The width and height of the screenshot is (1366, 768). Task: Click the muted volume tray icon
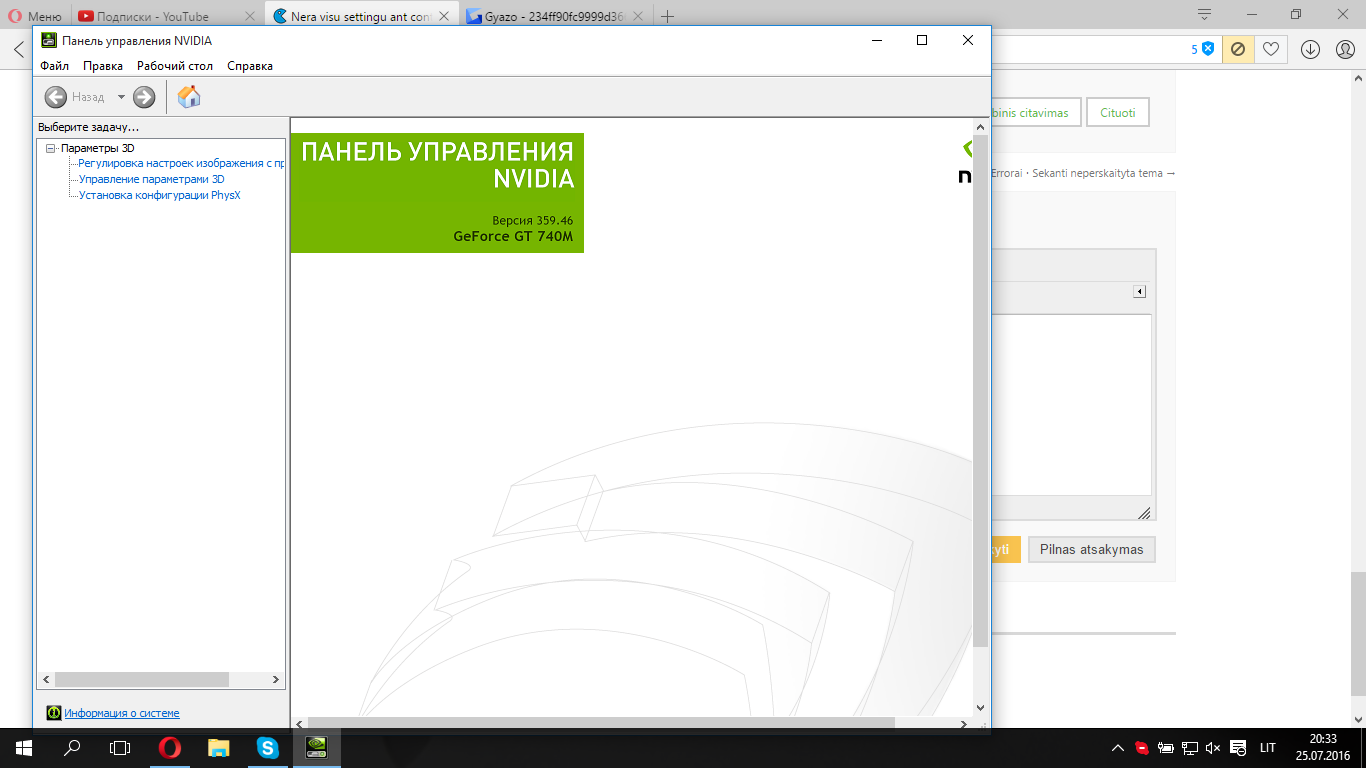coord(1214,748)
